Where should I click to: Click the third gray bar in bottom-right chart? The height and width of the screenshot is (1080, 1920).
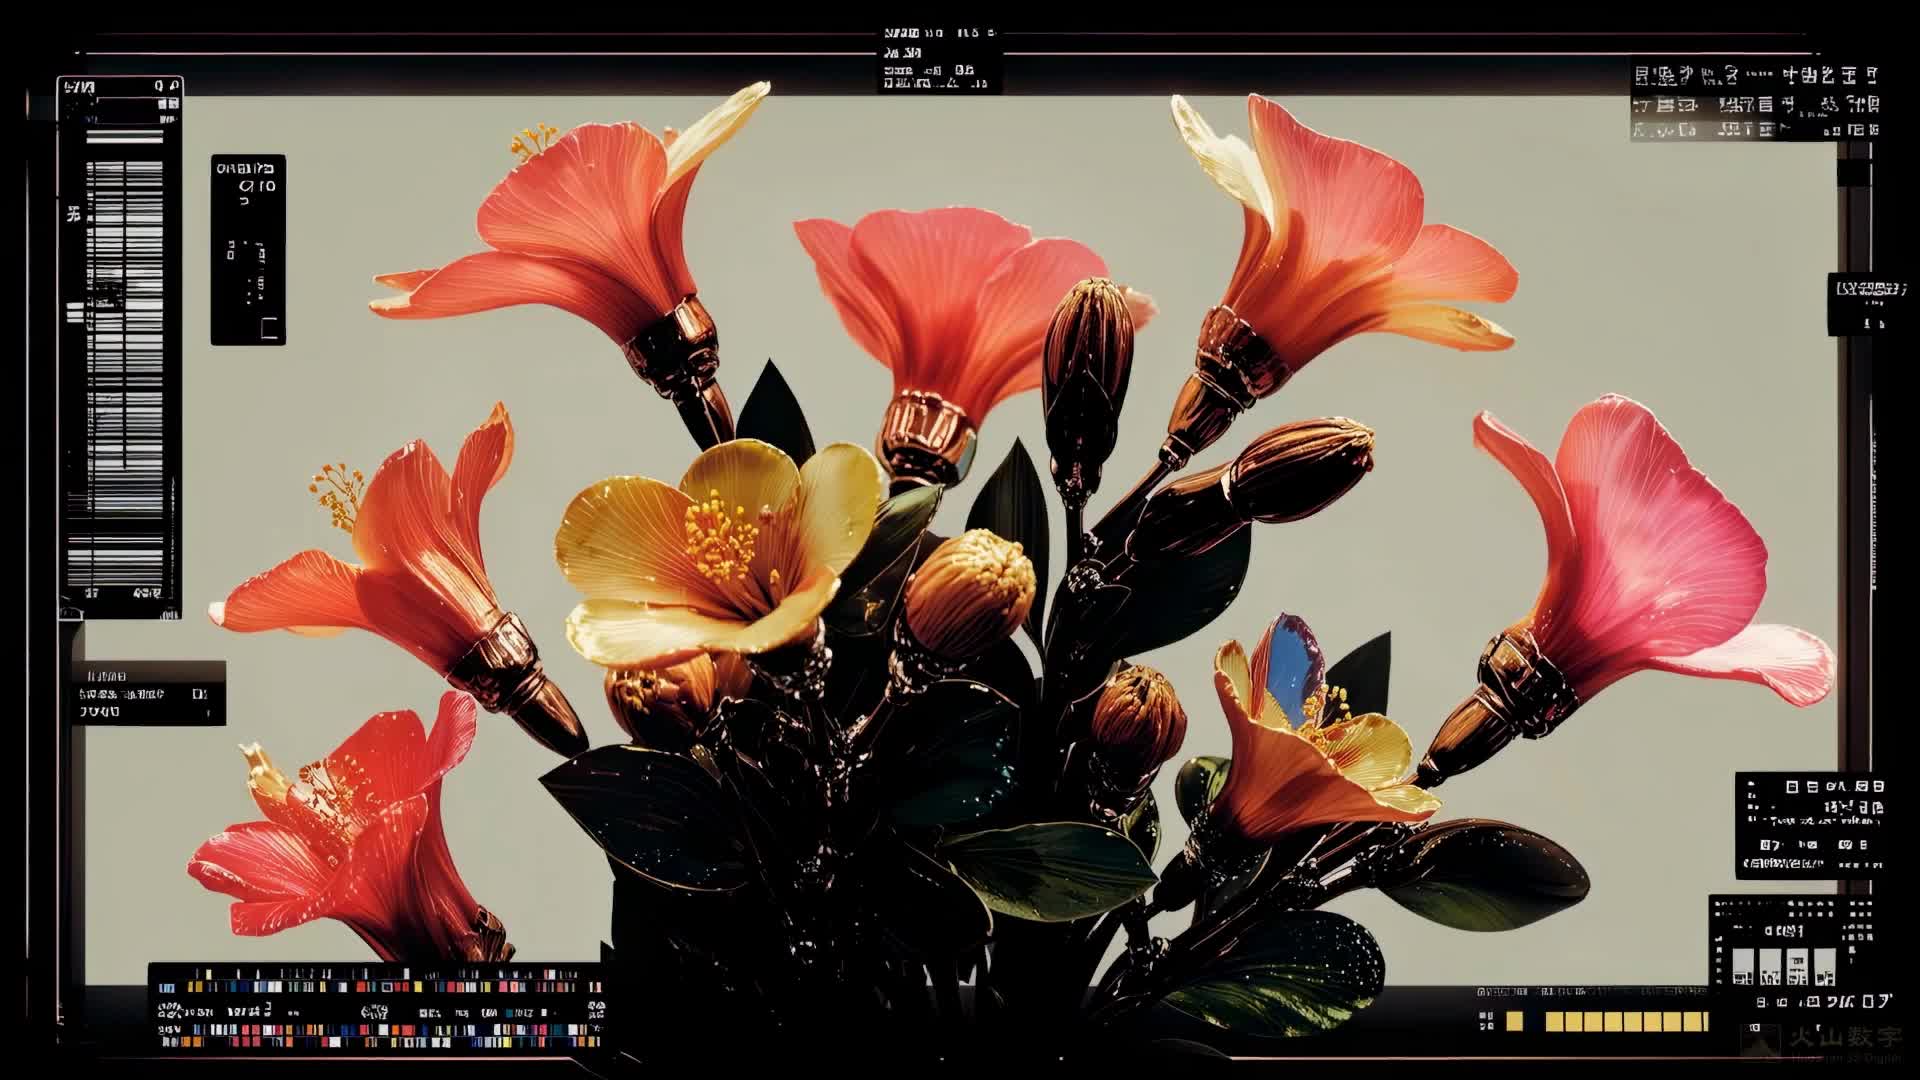pyautogui.click(x=1797, y=966)
